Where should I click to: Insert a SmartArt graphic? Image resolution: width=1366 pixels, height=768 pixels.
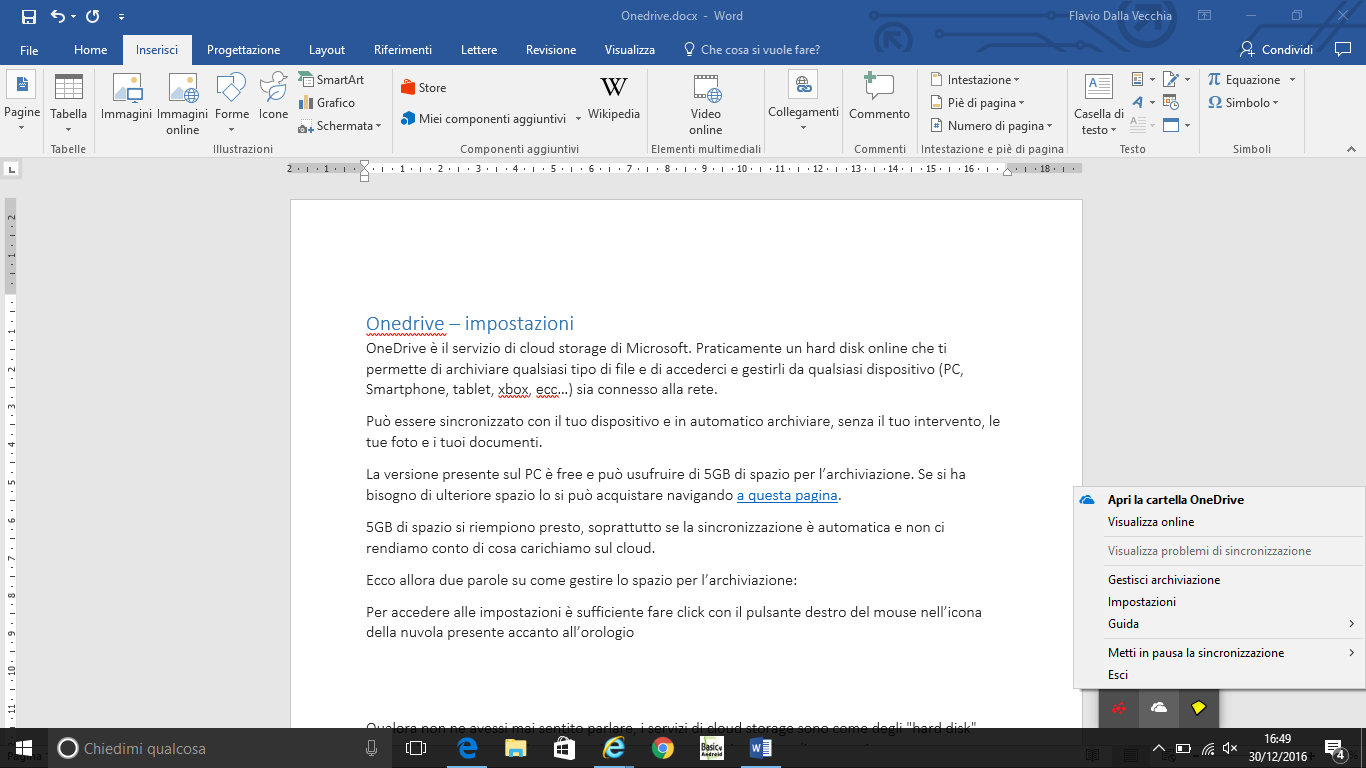point(331,79)
